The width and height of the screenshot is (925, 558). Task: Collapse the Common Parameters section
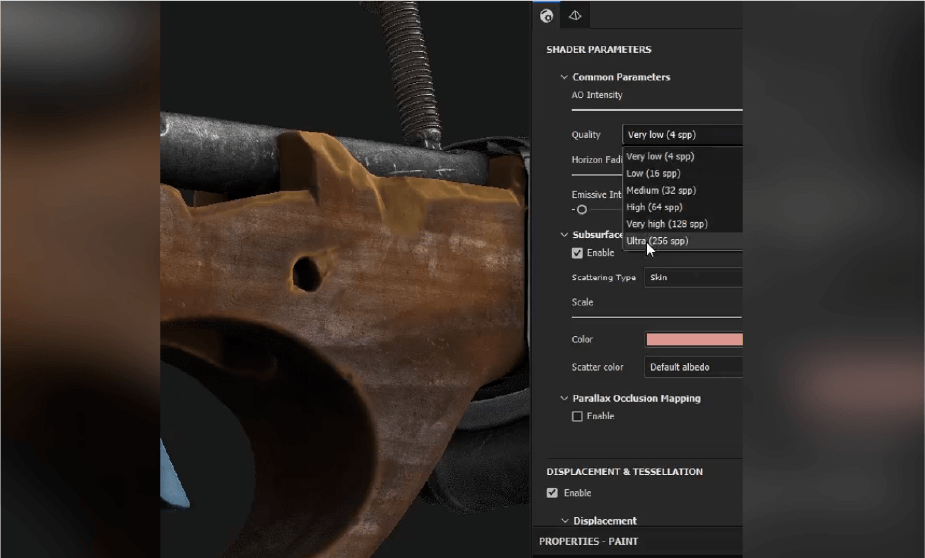click(564, 77)
